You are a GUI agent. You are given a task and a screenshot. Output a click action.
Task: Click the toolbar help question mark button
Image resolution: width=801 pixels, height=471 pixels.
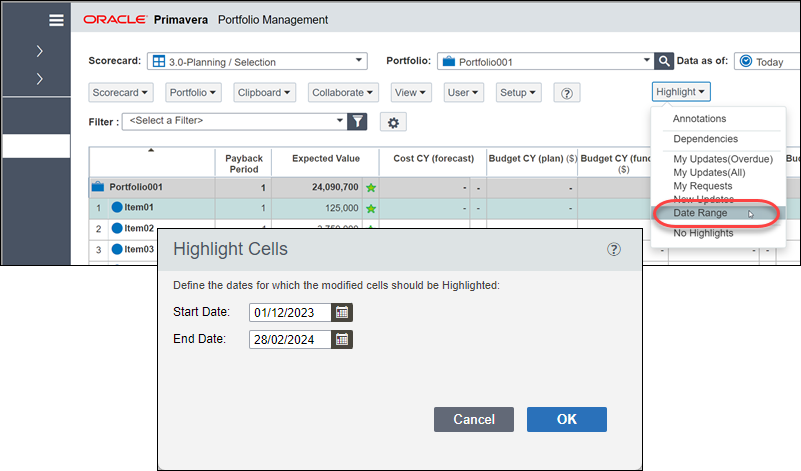(x=567, y=93)
